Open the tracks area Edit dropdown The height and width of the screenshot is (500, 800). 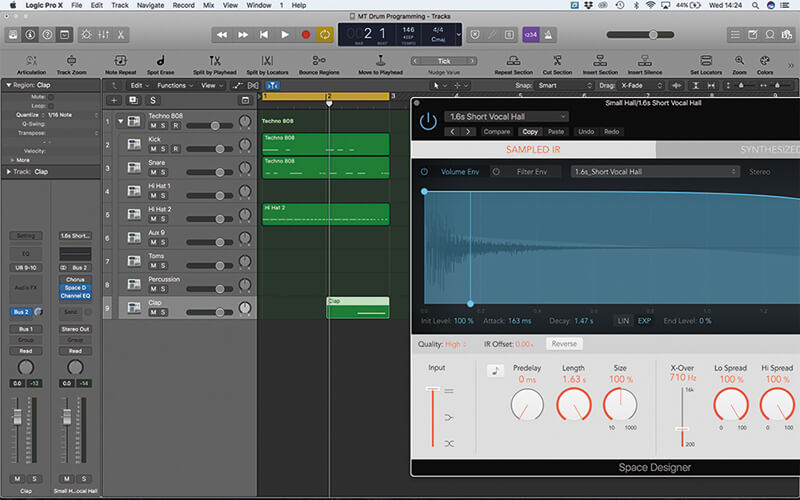[140, 85]
